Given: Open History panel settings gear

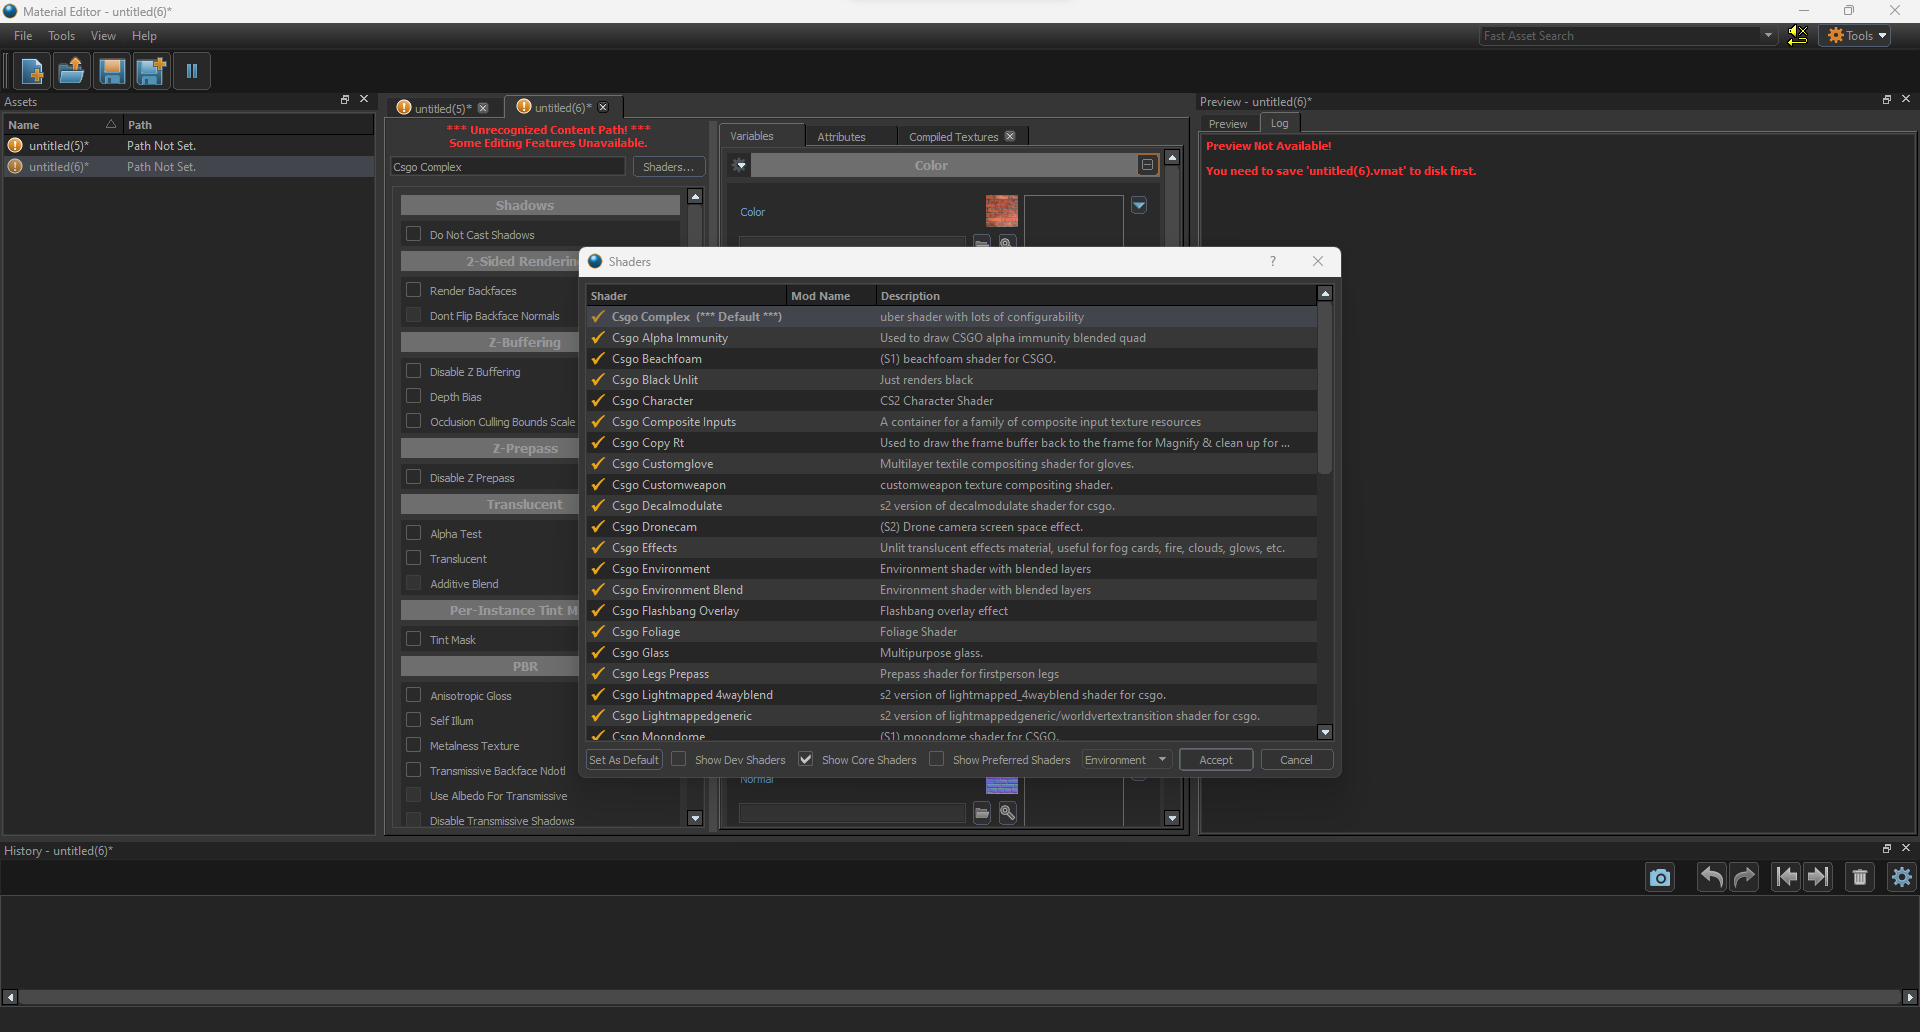Looking at the screenshot, I should (1902, 878).
